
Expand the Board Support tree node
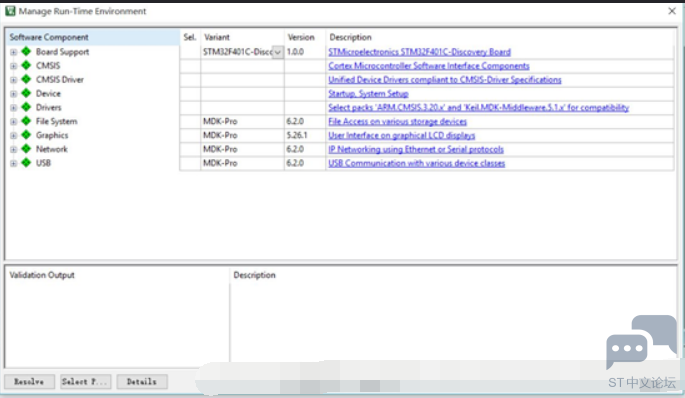coord(14,52)
